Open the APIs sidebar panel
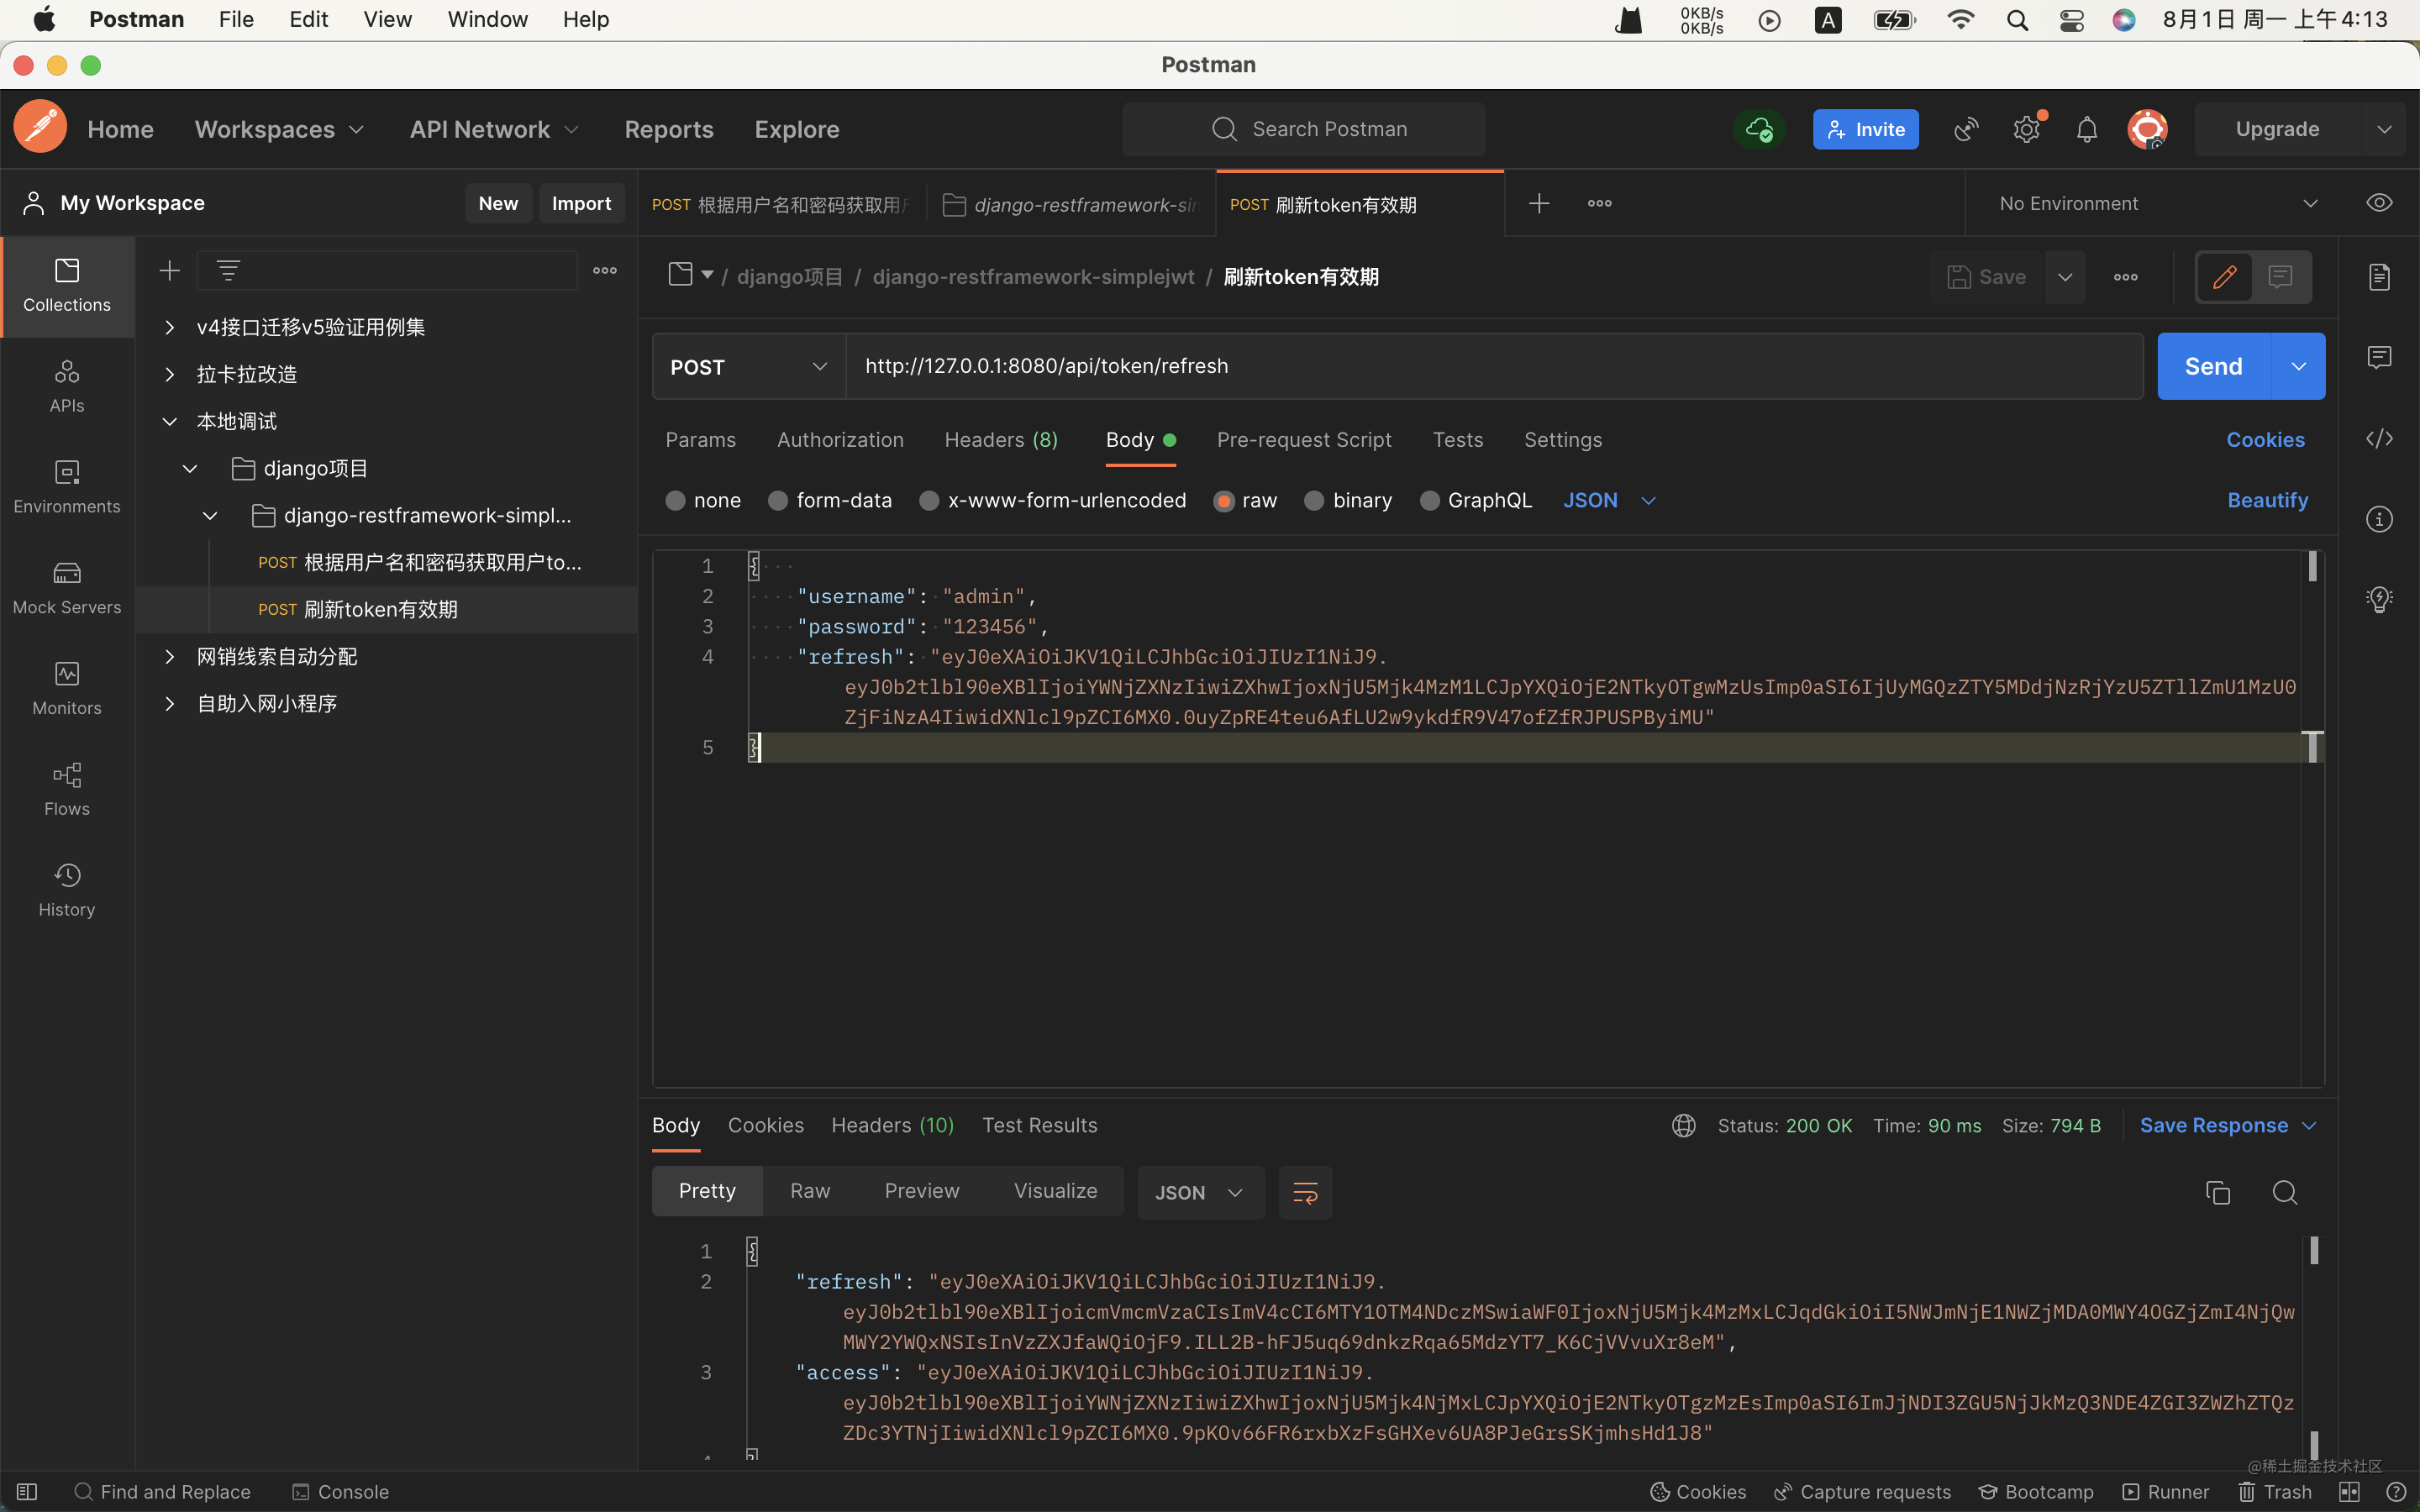The image size is (2420, 1512). pos(67,387)
